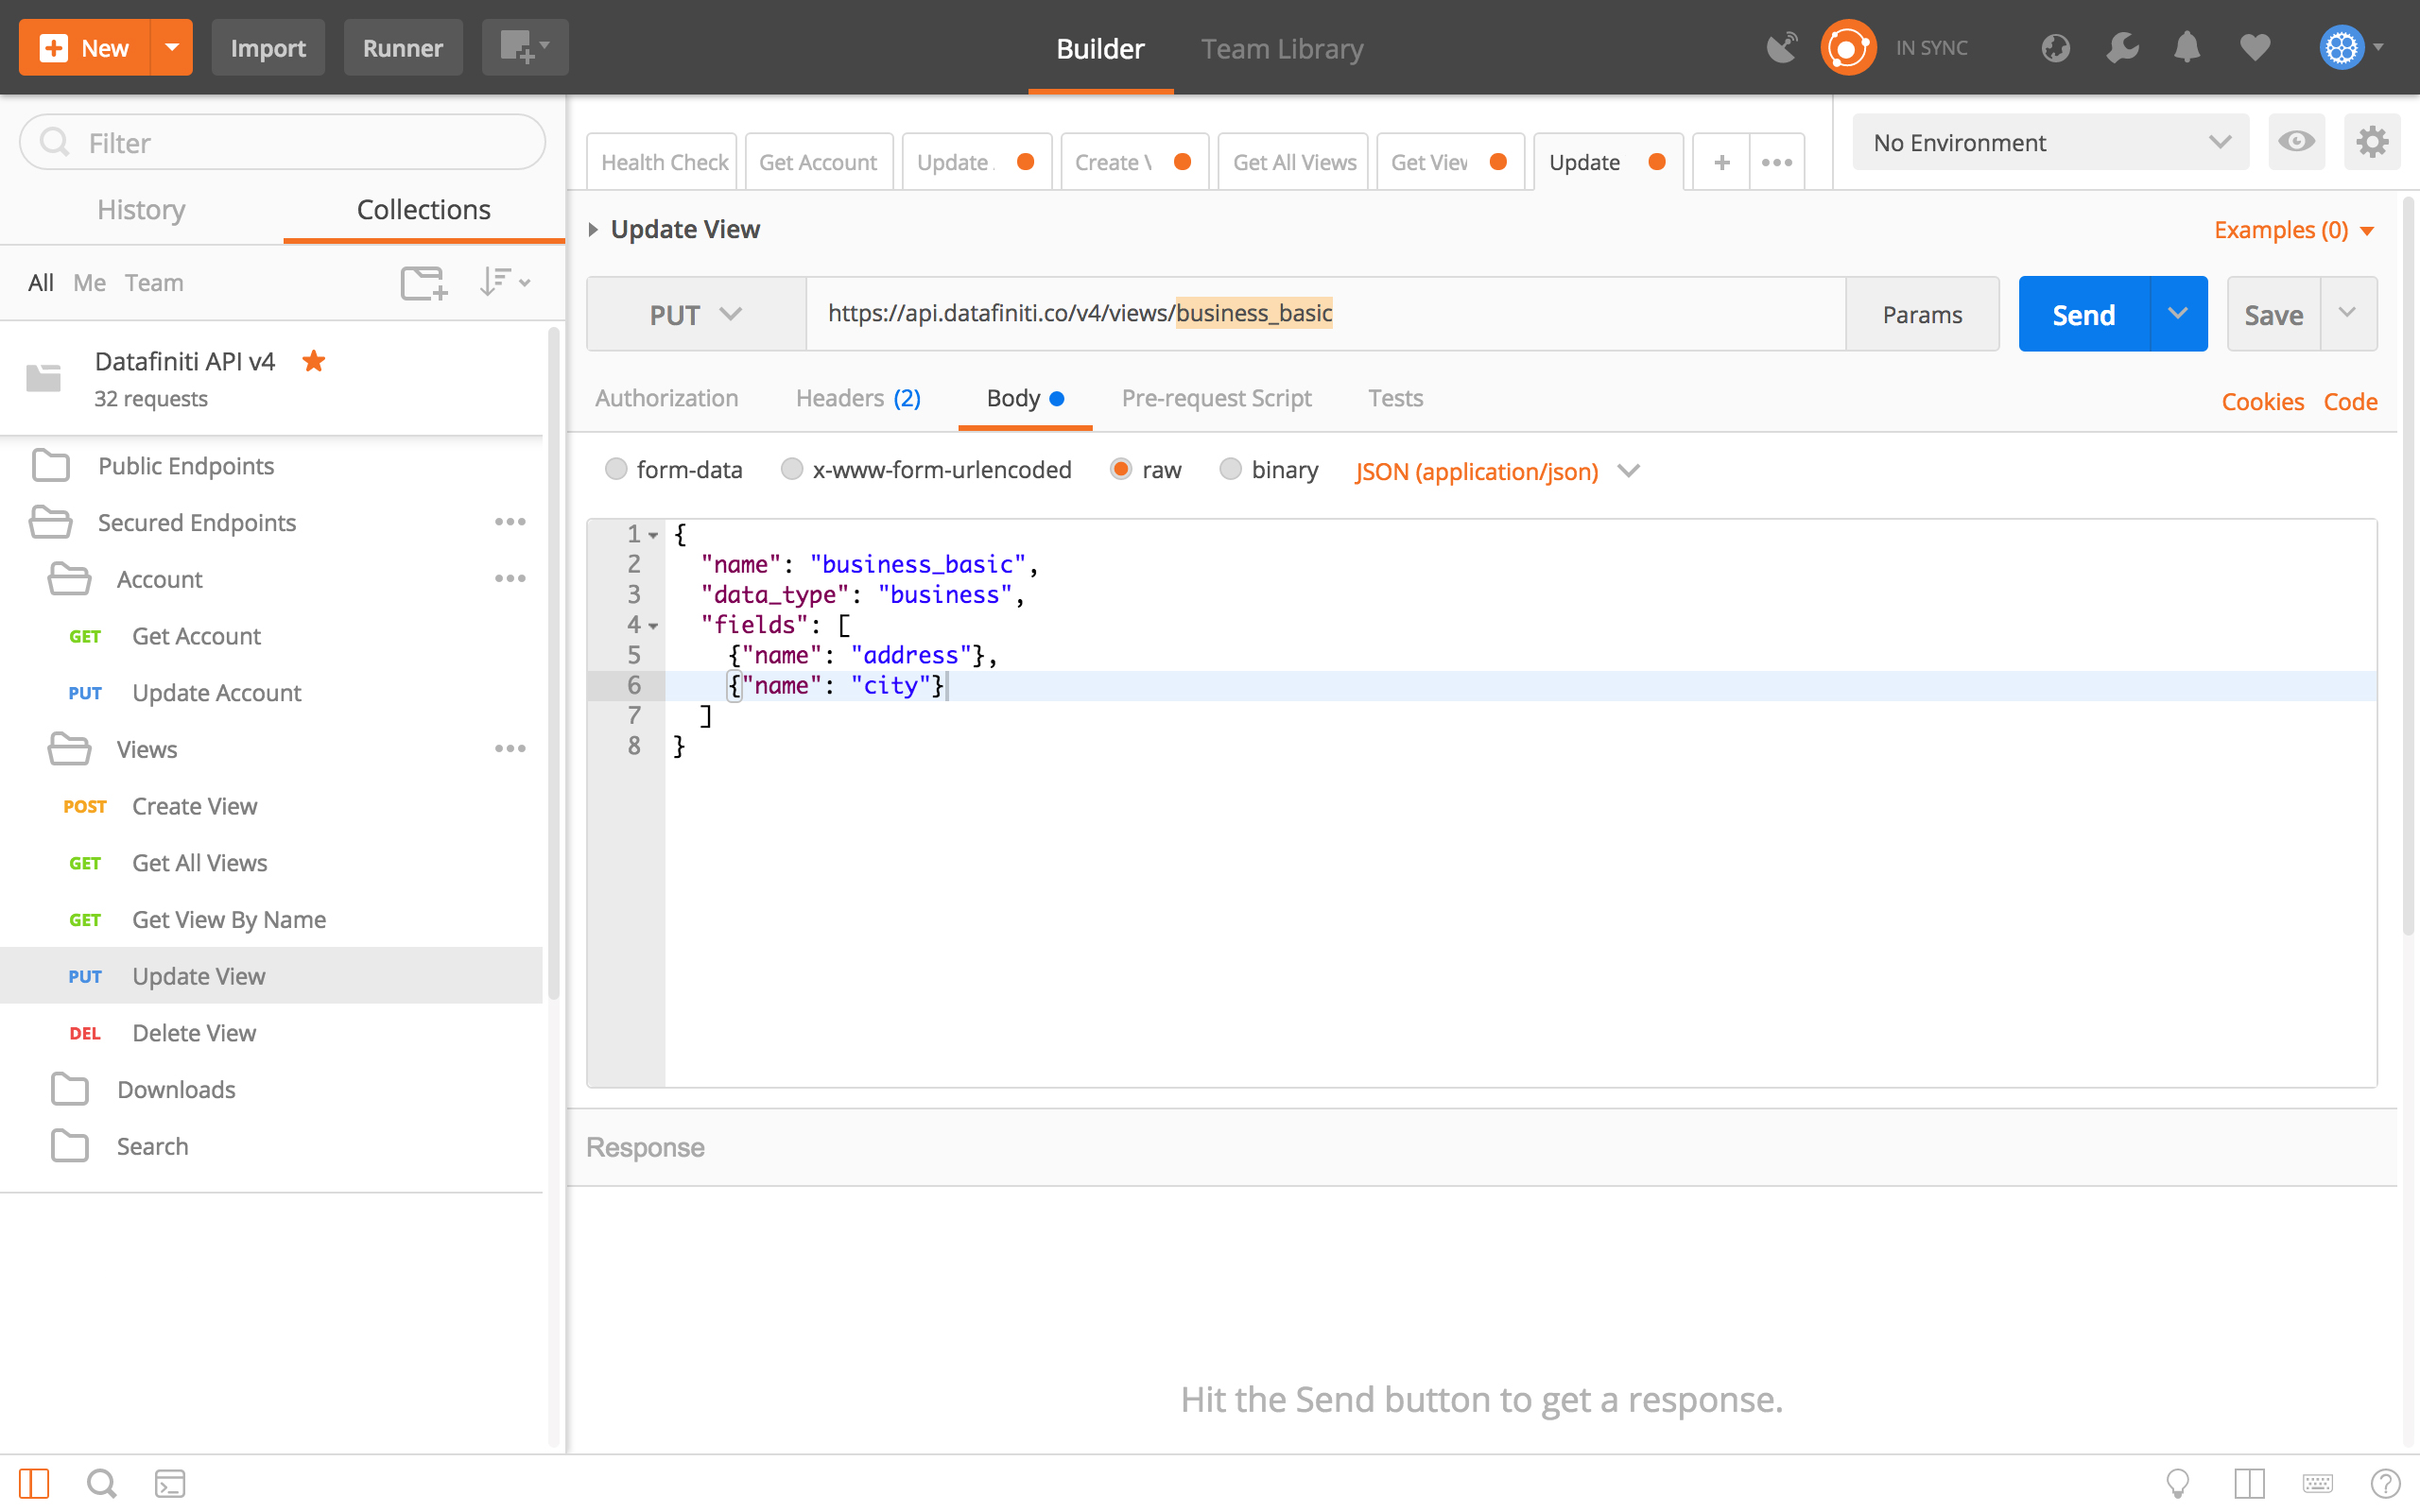The image size is (2420, 1512).
Task: Open more options for Account folder
Action: 510,579
